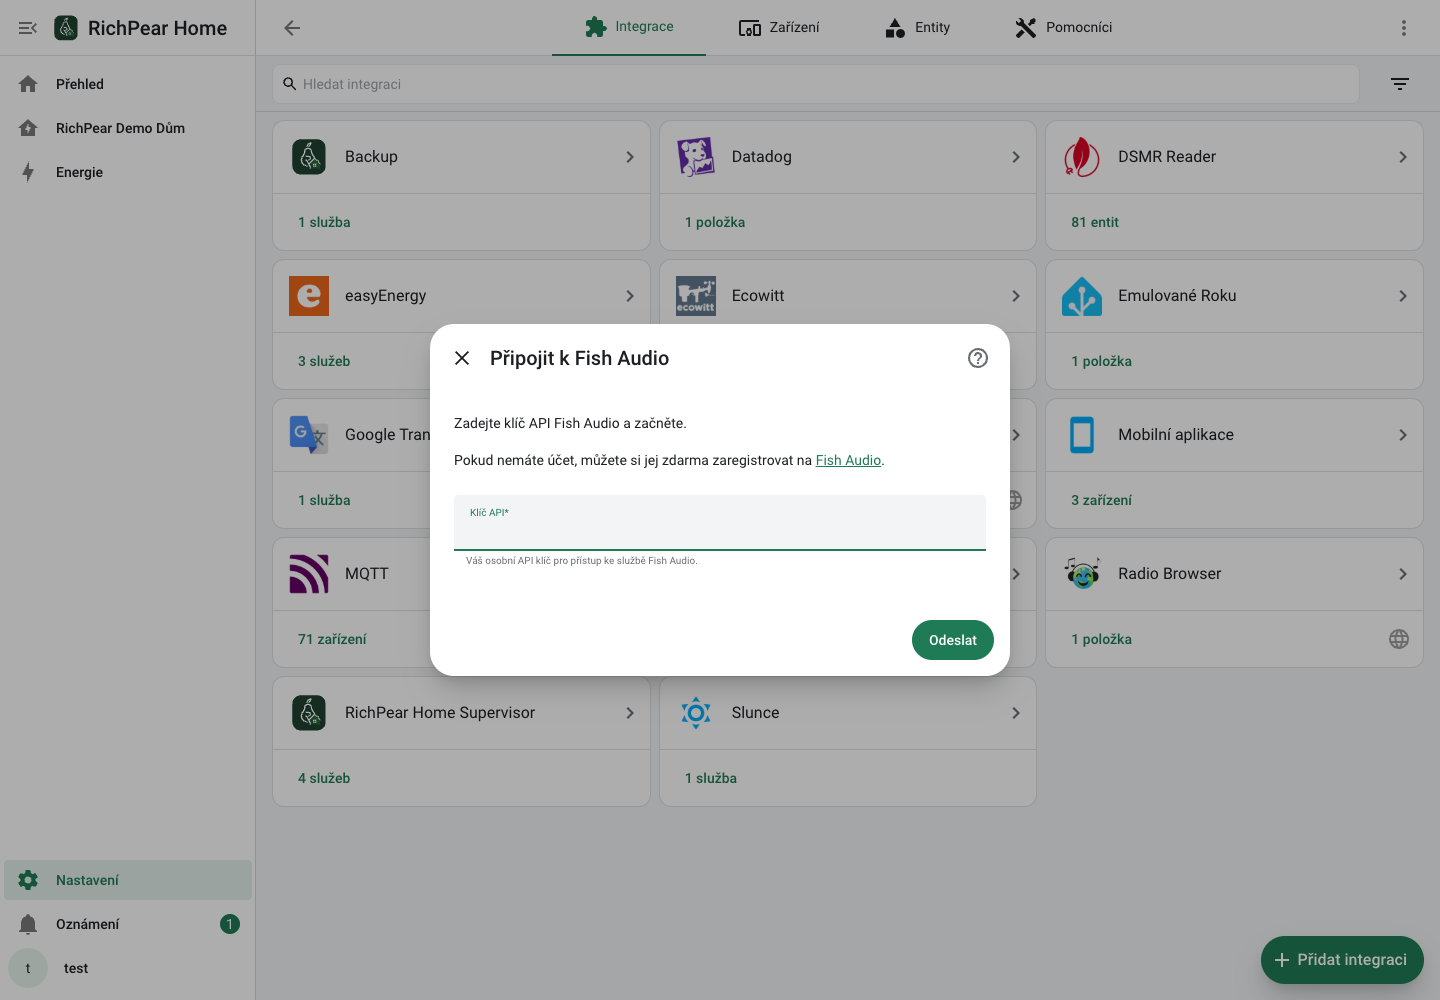Submit with the Odeslat button
The width and height of the screenshot is (1440, 1000).
(x=953, y=640)
